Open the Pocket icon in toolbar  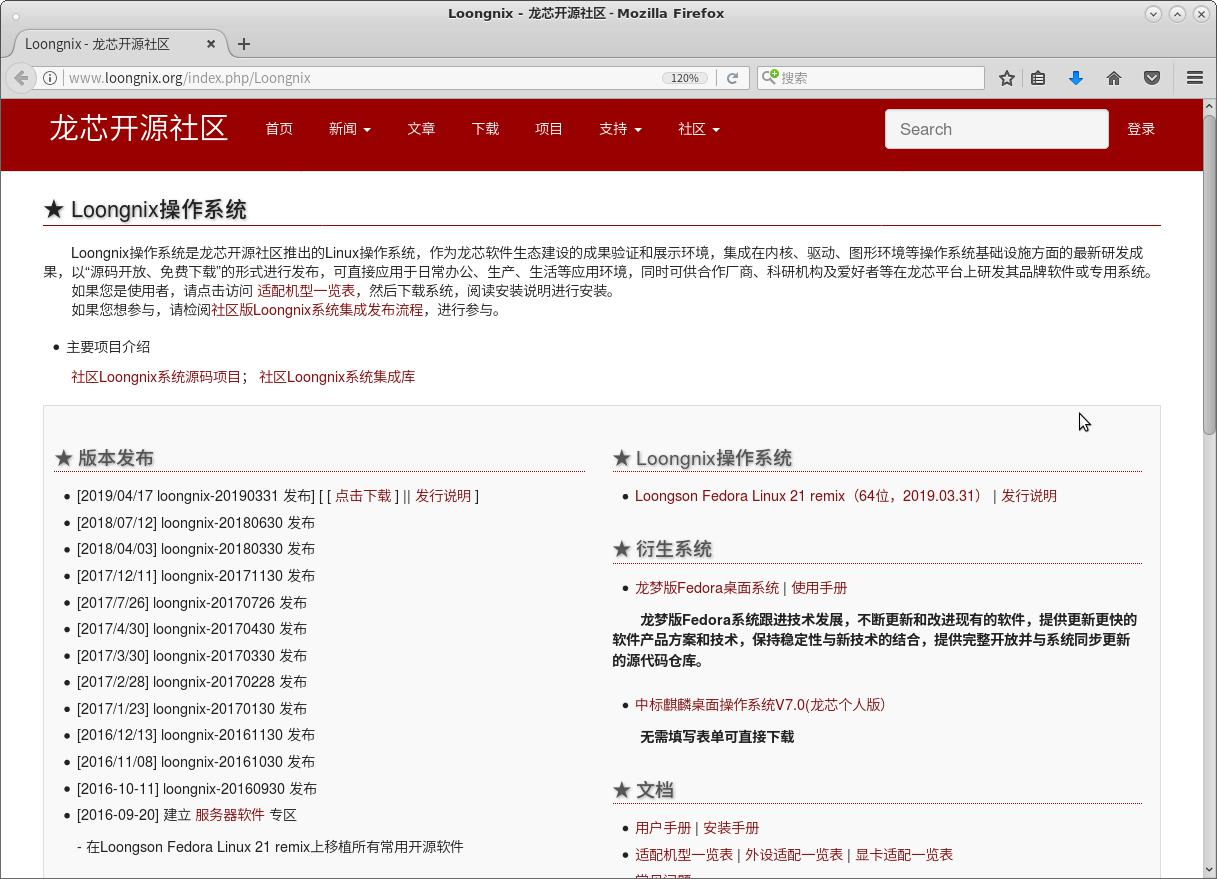click(x=1152, y=78)
